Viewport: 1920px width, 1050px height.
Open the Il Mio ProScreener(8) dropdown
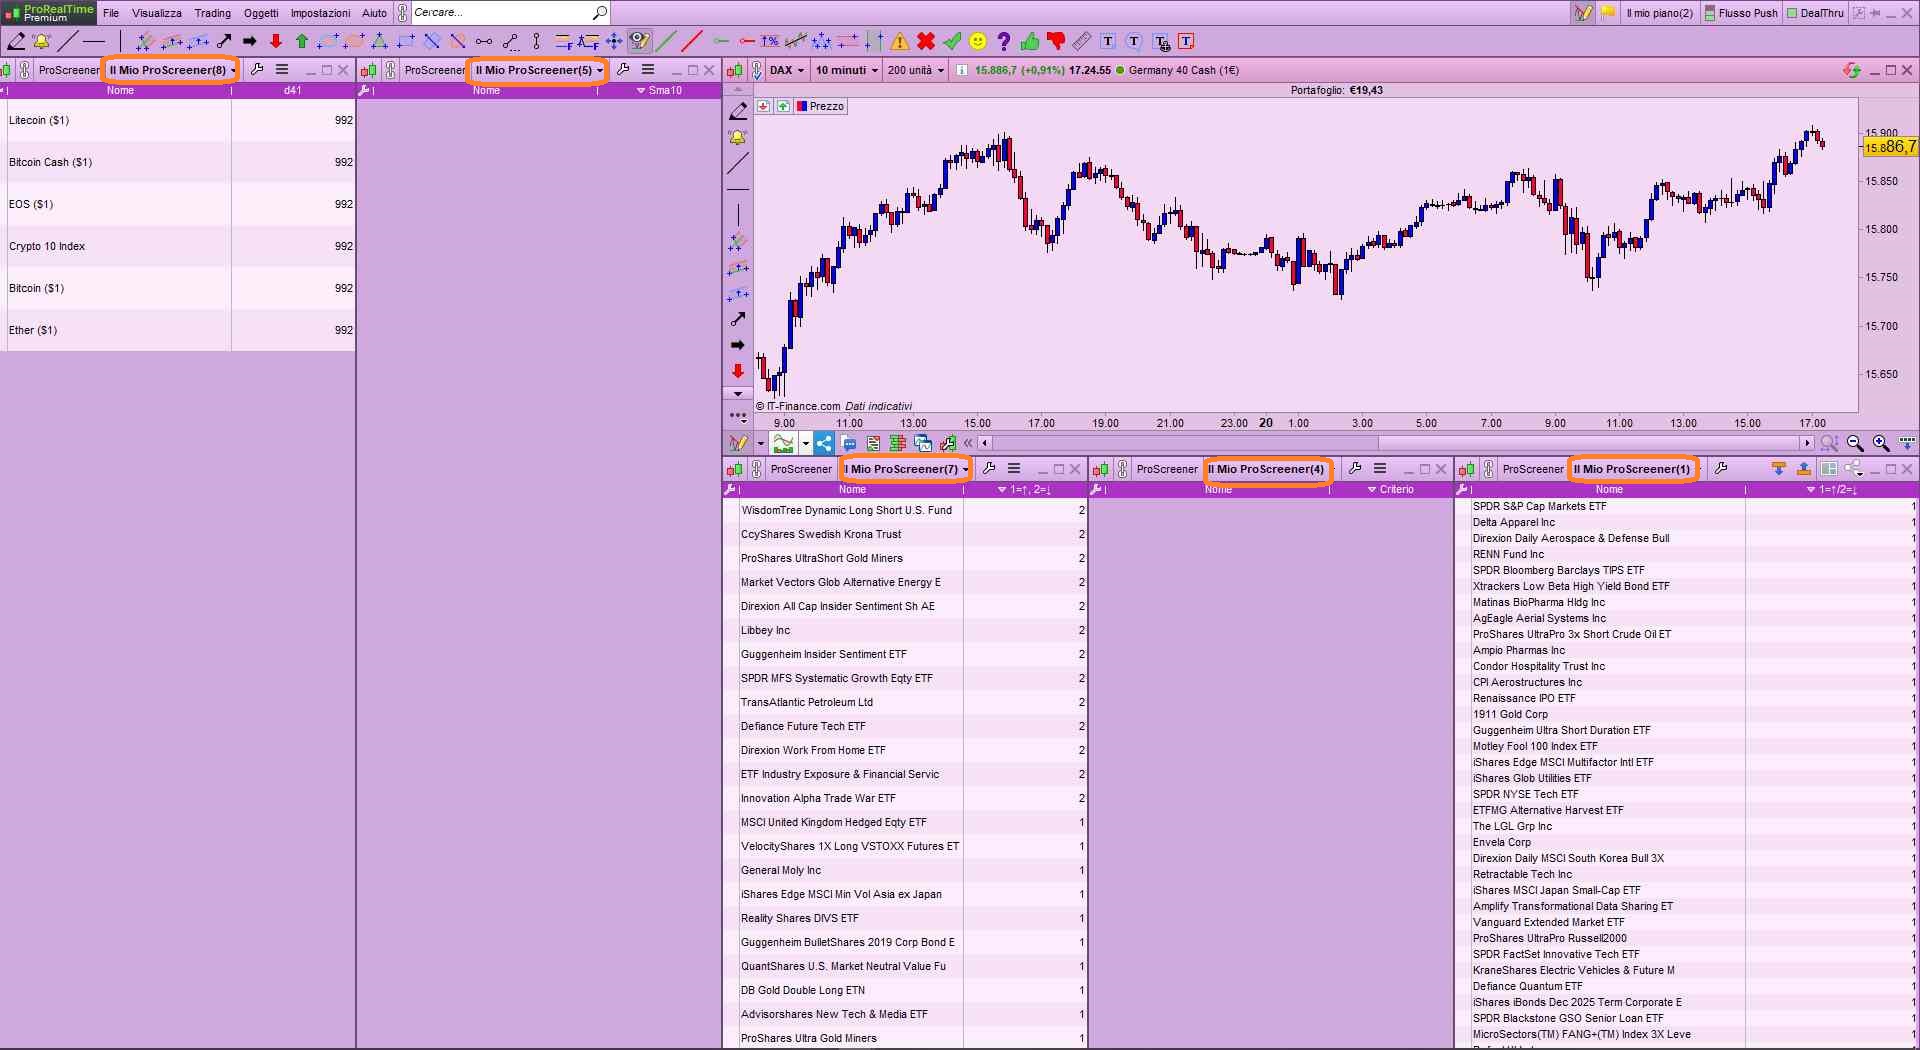[x=172, y=70]
